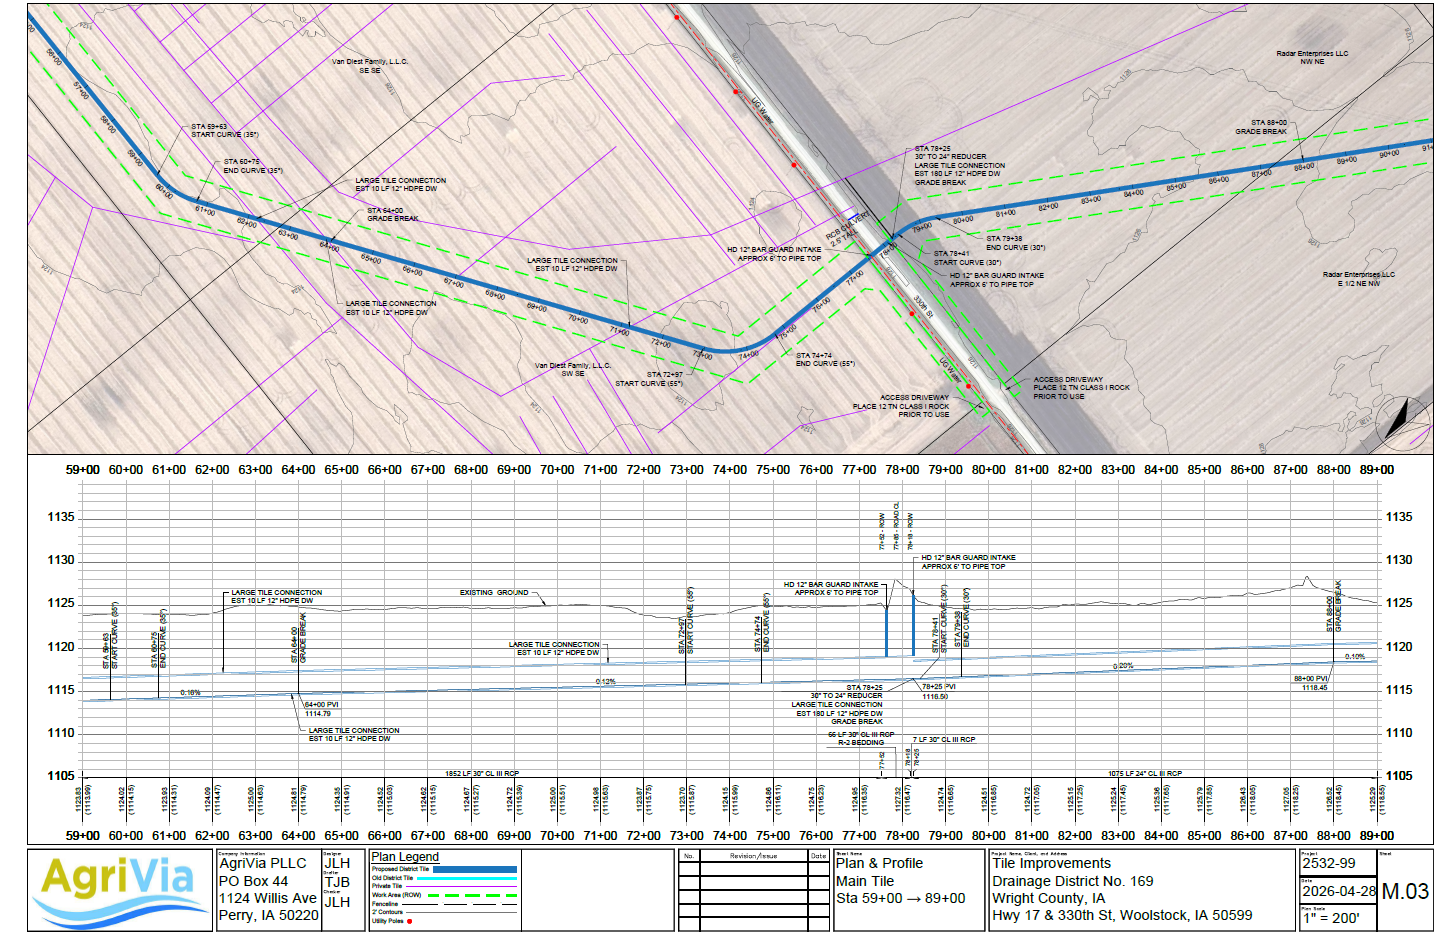Image resolution: width=1441 pixels, height=933 pixels.
Task: Click elevation 1120 on the right axis
Action: [1399, 647]
